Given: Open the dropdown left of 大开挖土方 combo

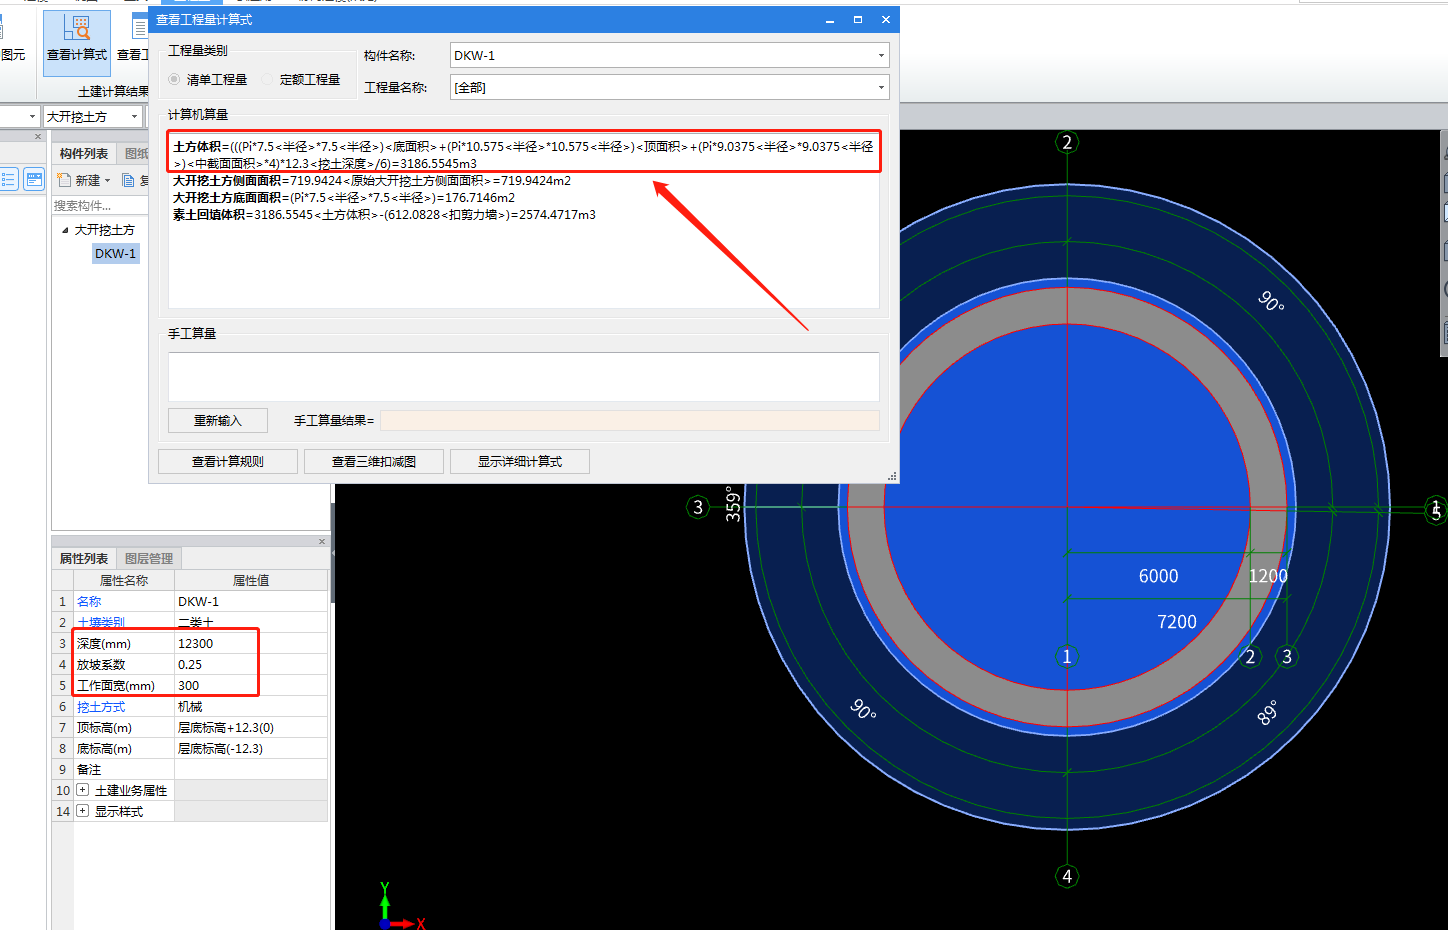Looking at the screenshot, I should 32,117.
